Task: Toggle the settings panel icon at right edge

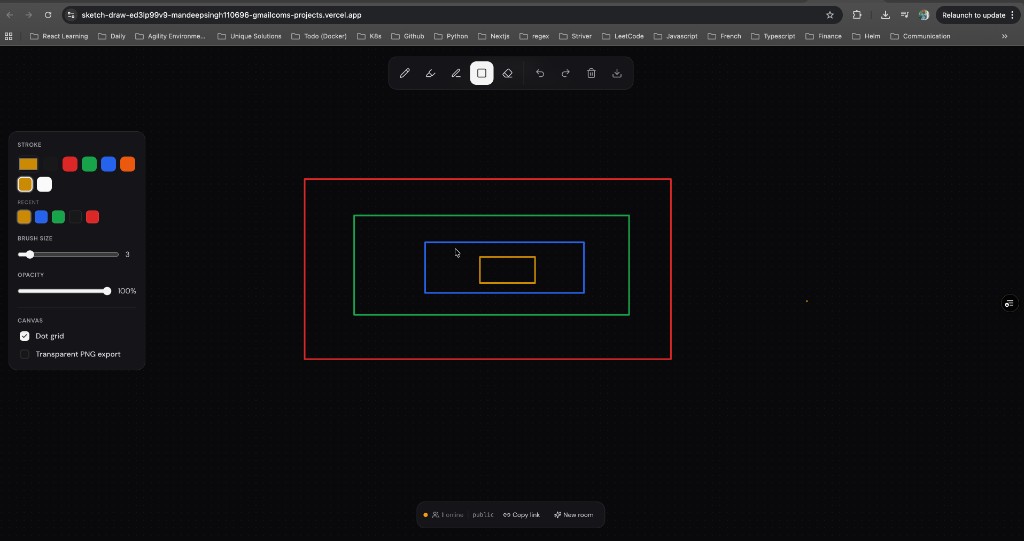Action: (x=1009, y=303)
